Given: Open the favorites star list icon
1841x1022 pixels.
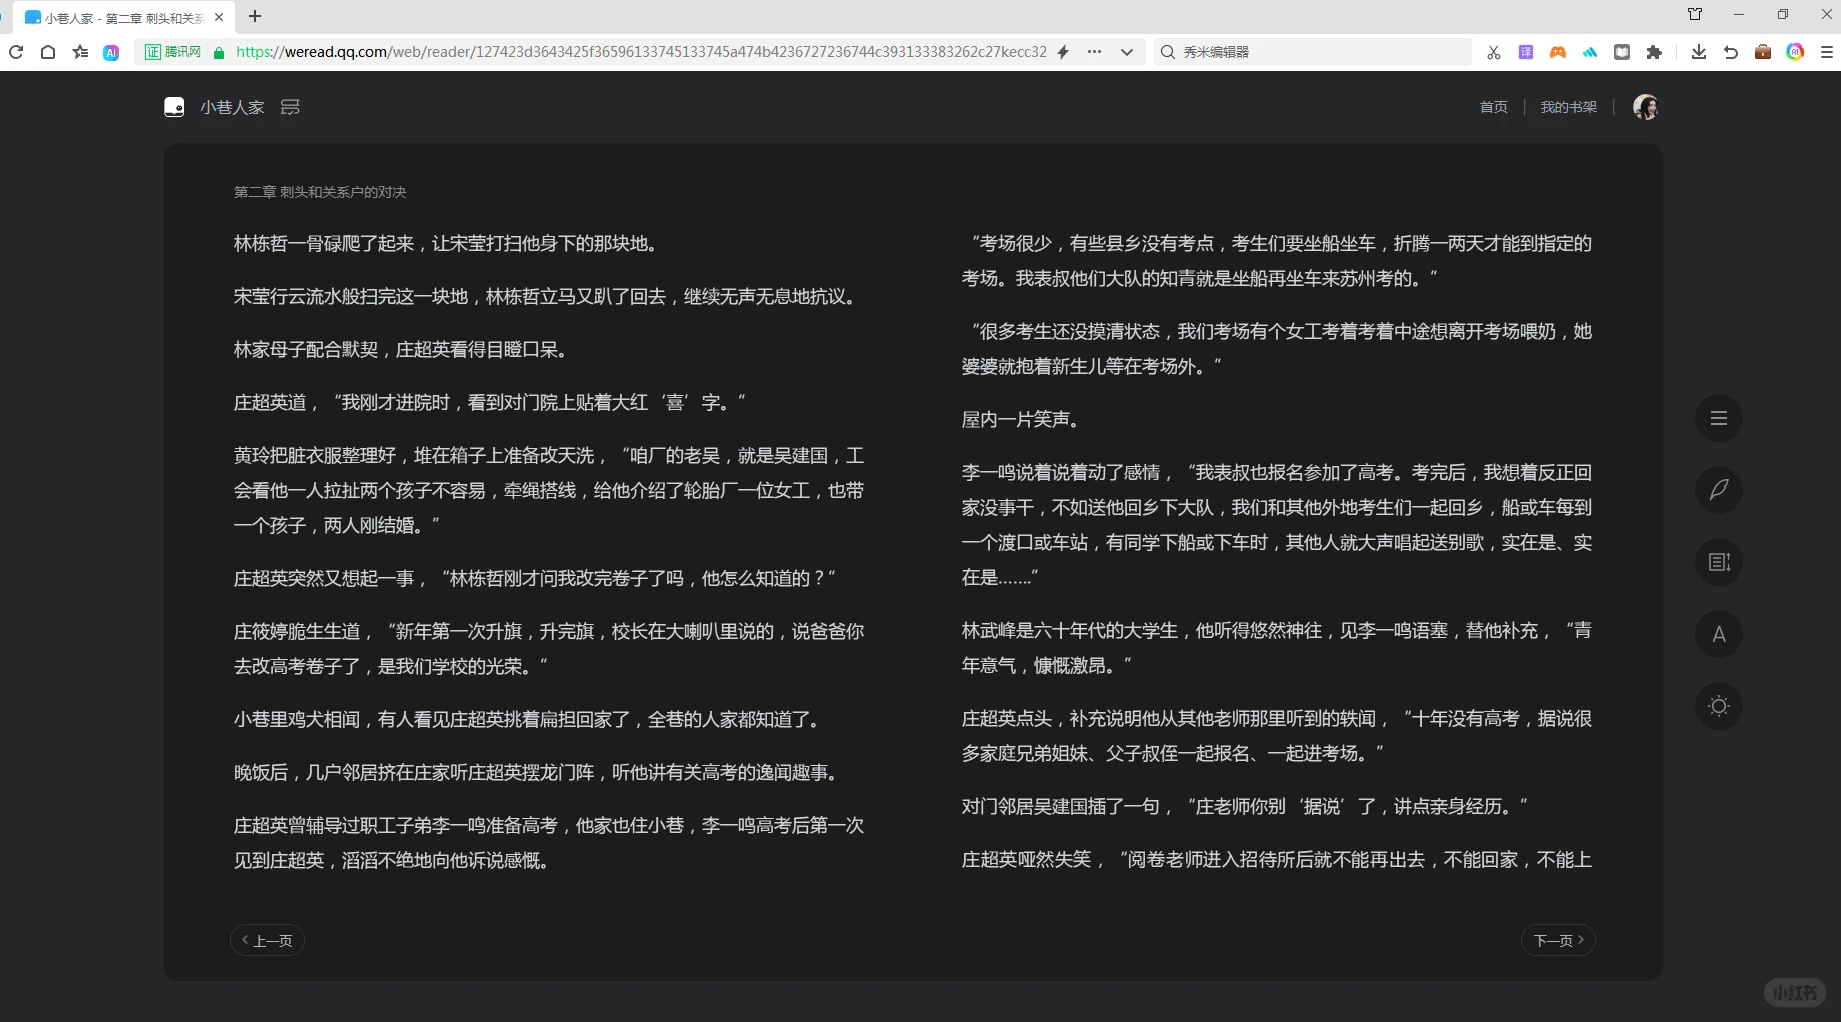Looking at the screenshot, I should click(x=80, y=52).
